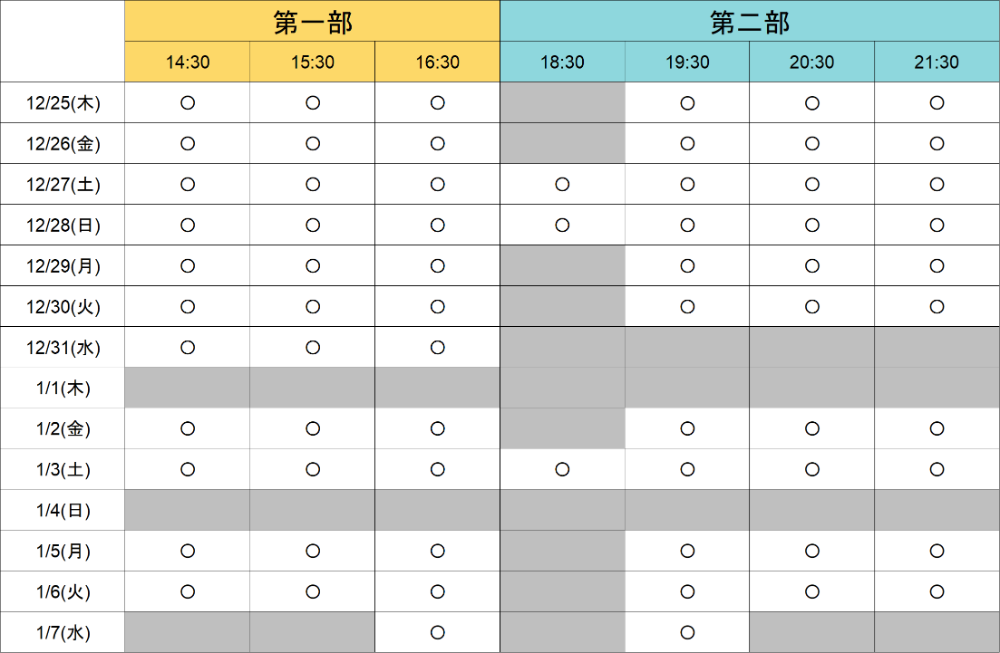Screen dimensions: 1000x653
Task: Click the greyed-out 12/25 18:30 cell
Action: [562, 103]
